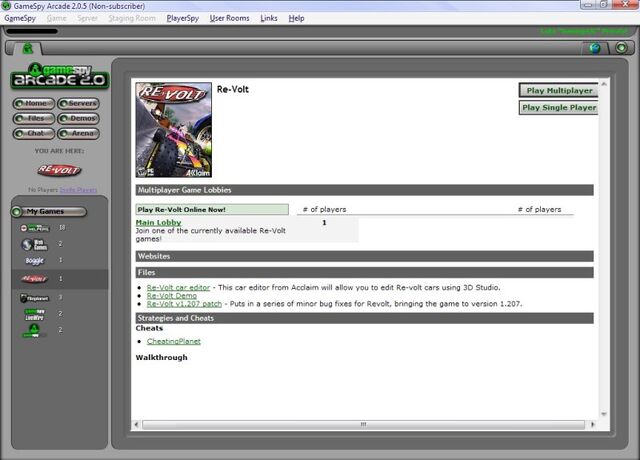Open the Help menu
Screen dimensions: 640x460
296,18
